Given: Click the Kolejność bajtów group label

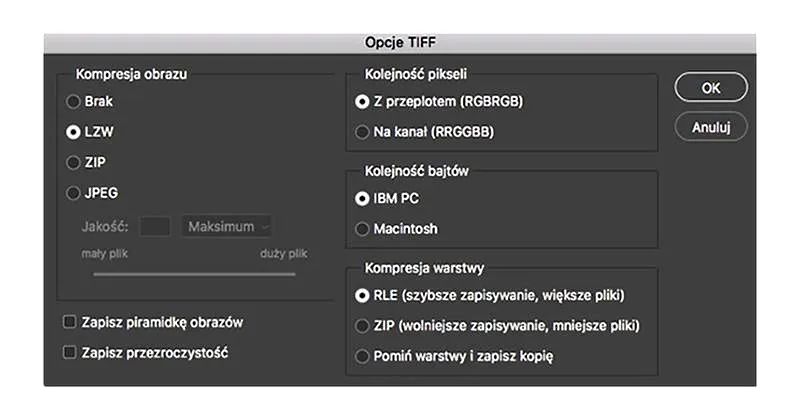Looking at the screenshot, I should click(x=416, y=171).
